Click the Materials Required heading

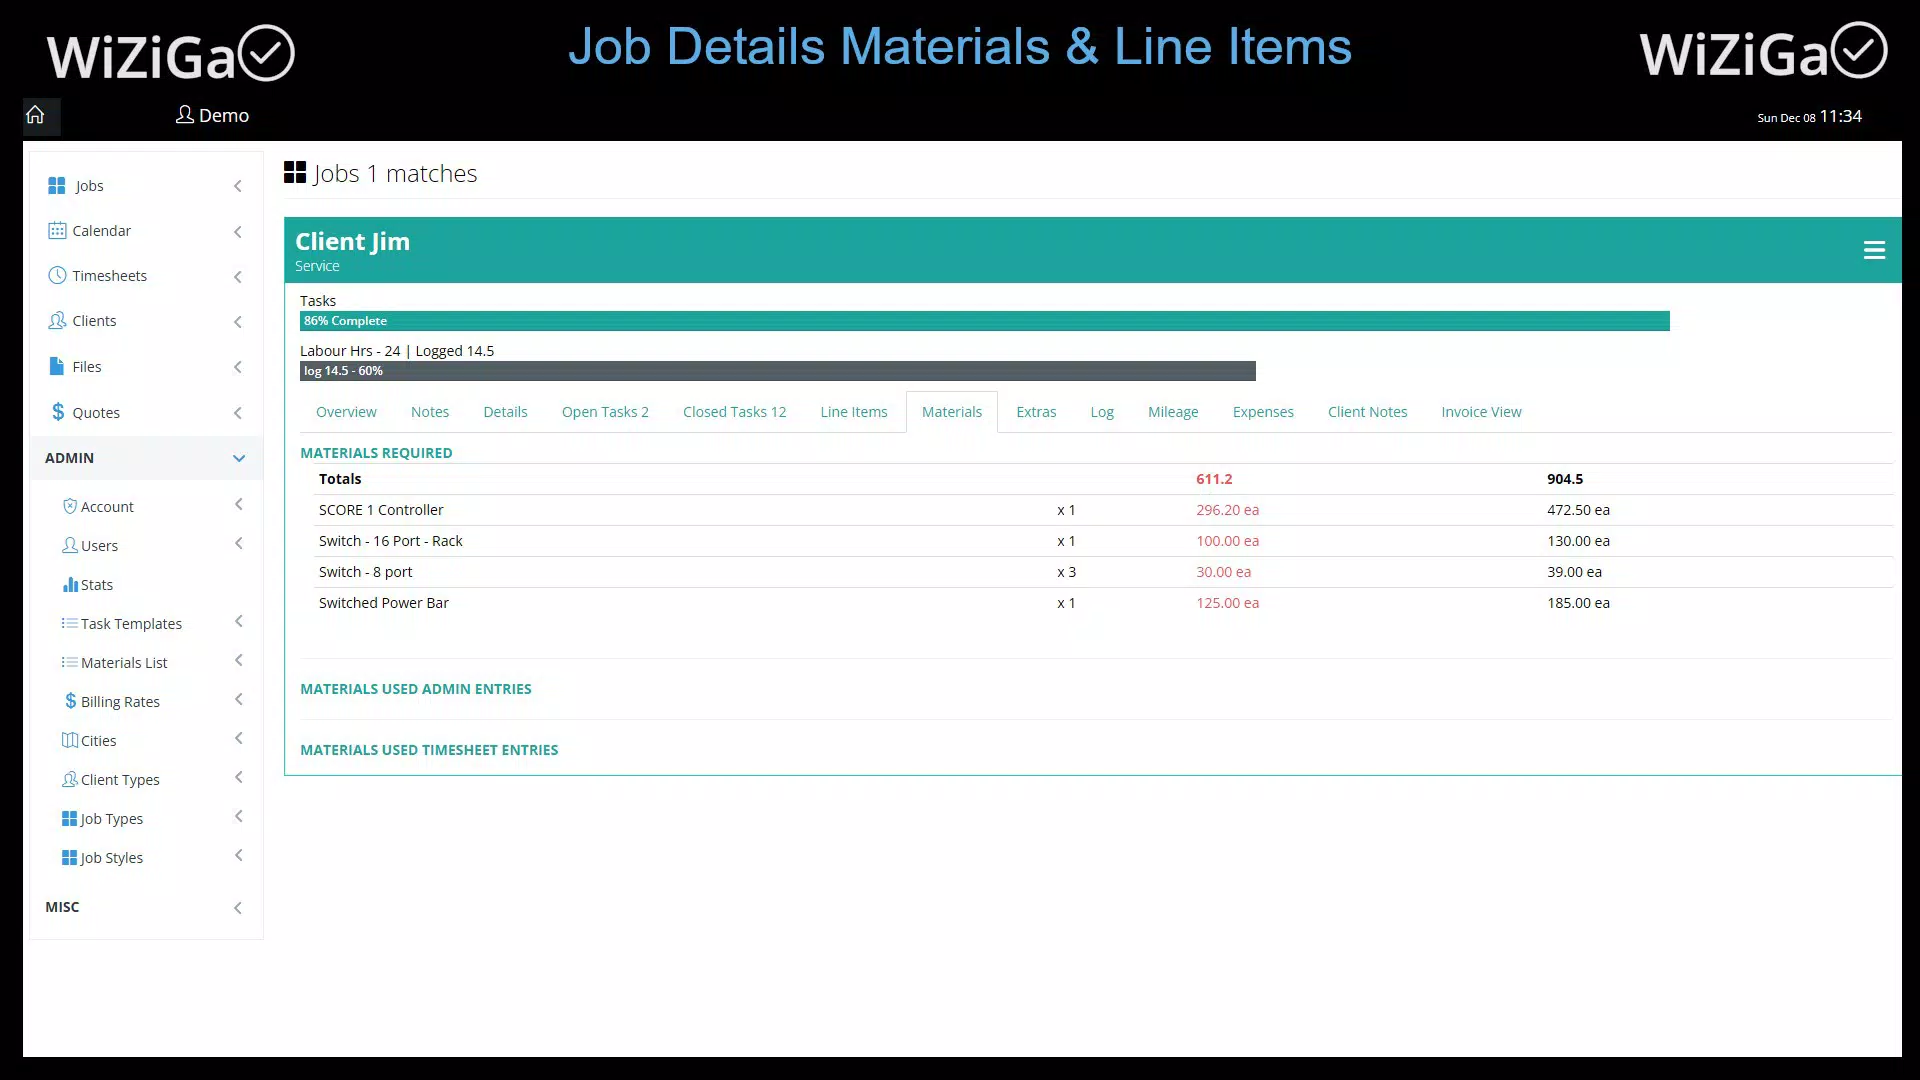pos(376,453)
